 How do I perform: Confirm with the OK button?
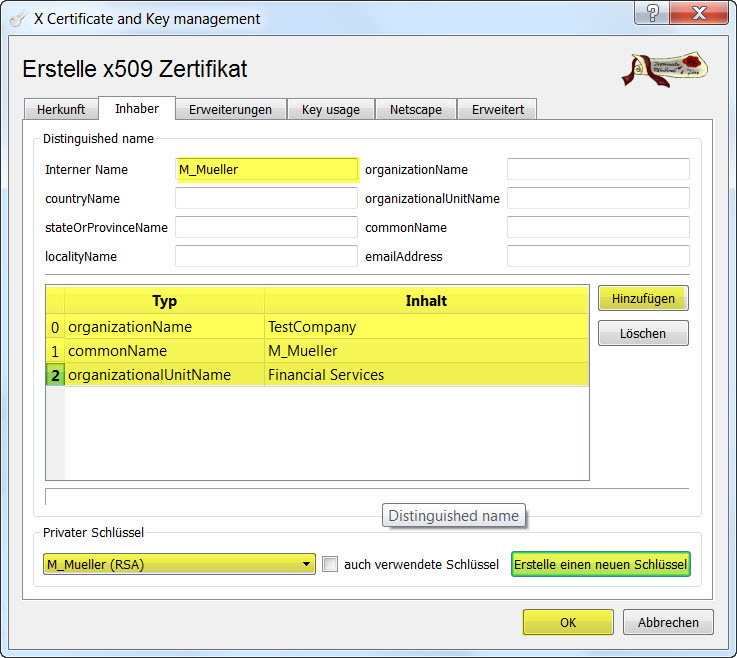coord(567,622)
